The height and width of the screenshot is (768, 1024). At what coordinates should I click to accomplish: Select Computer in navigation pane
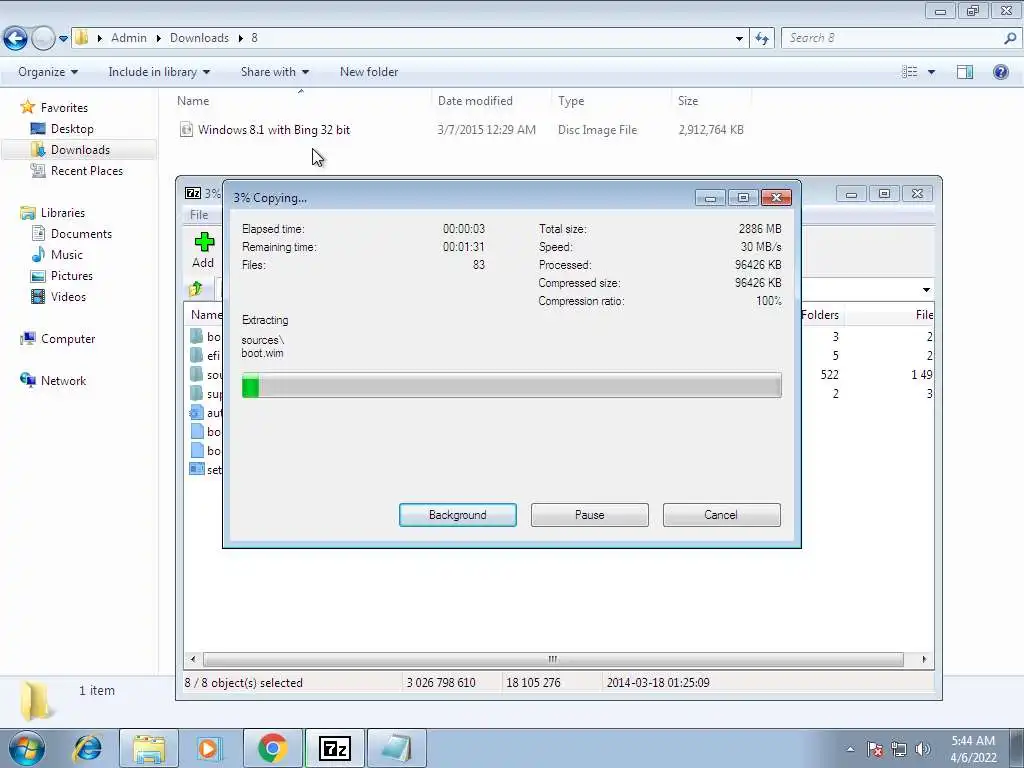(x=67, y=338)
